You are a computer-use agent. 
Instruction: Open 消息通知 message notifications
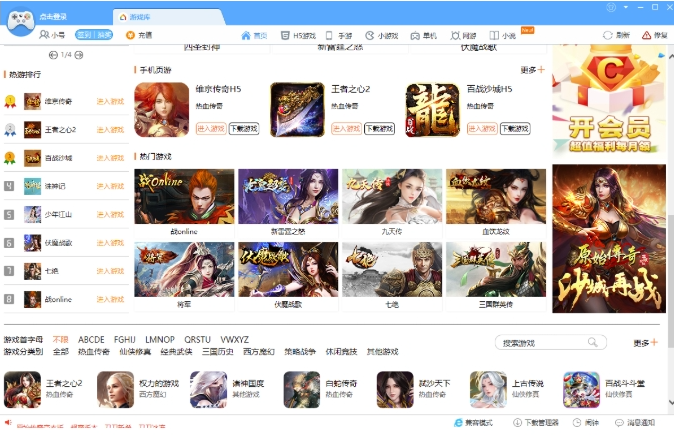pos(635,423)
